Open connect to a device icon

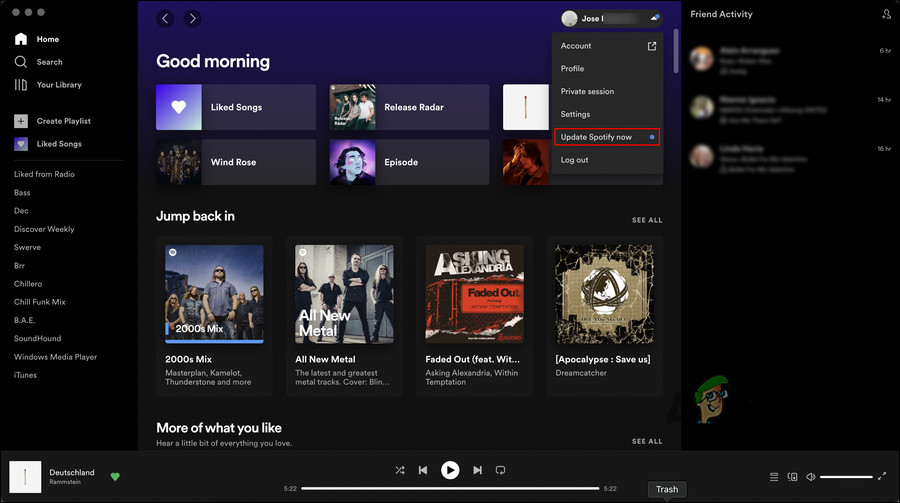(792, 477)
